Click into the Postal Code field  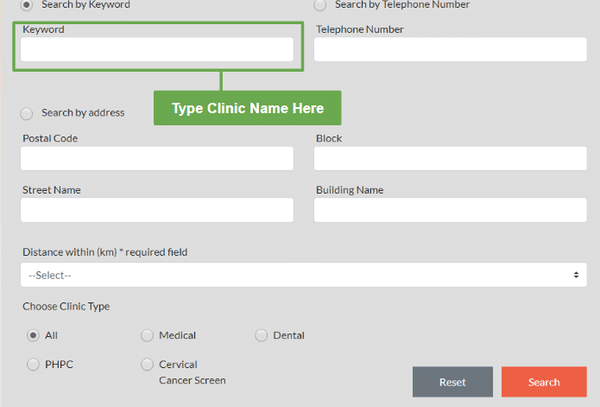(157, 158)
